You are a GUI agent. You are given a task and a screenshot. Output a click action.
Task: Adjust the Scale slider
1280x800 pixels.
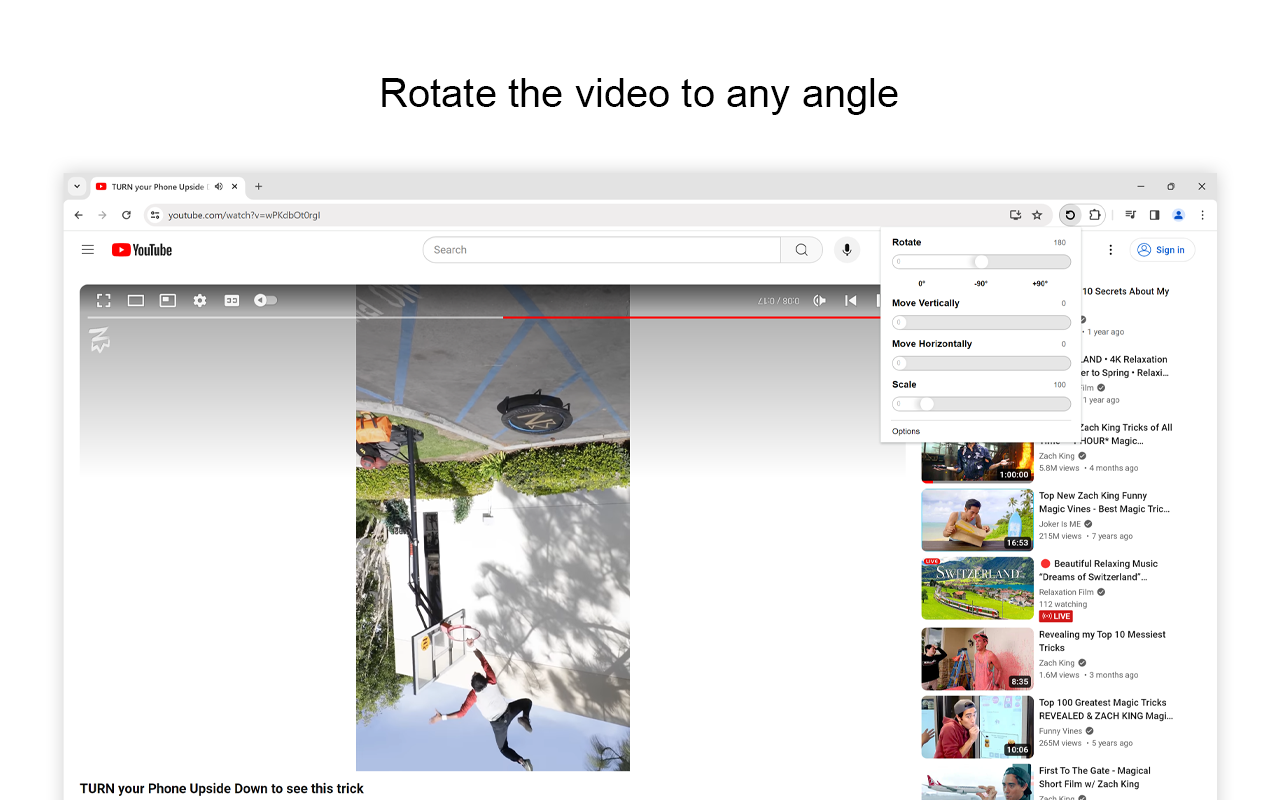925,403
